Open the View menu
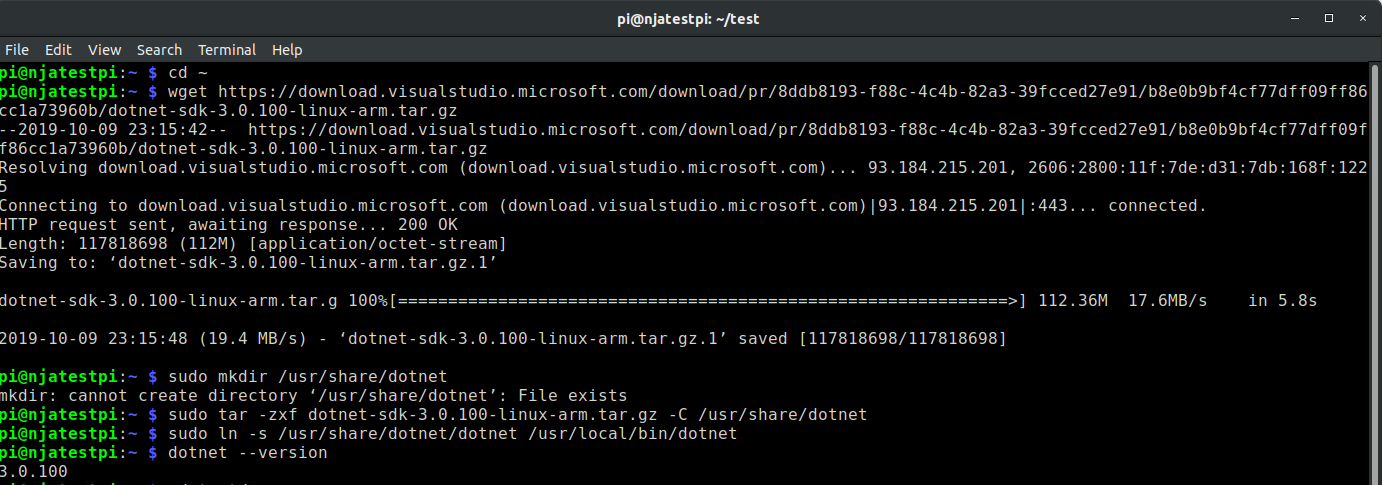Image resolution: width=1382 pixels, height=485 pixels. [x=104, y=50]
